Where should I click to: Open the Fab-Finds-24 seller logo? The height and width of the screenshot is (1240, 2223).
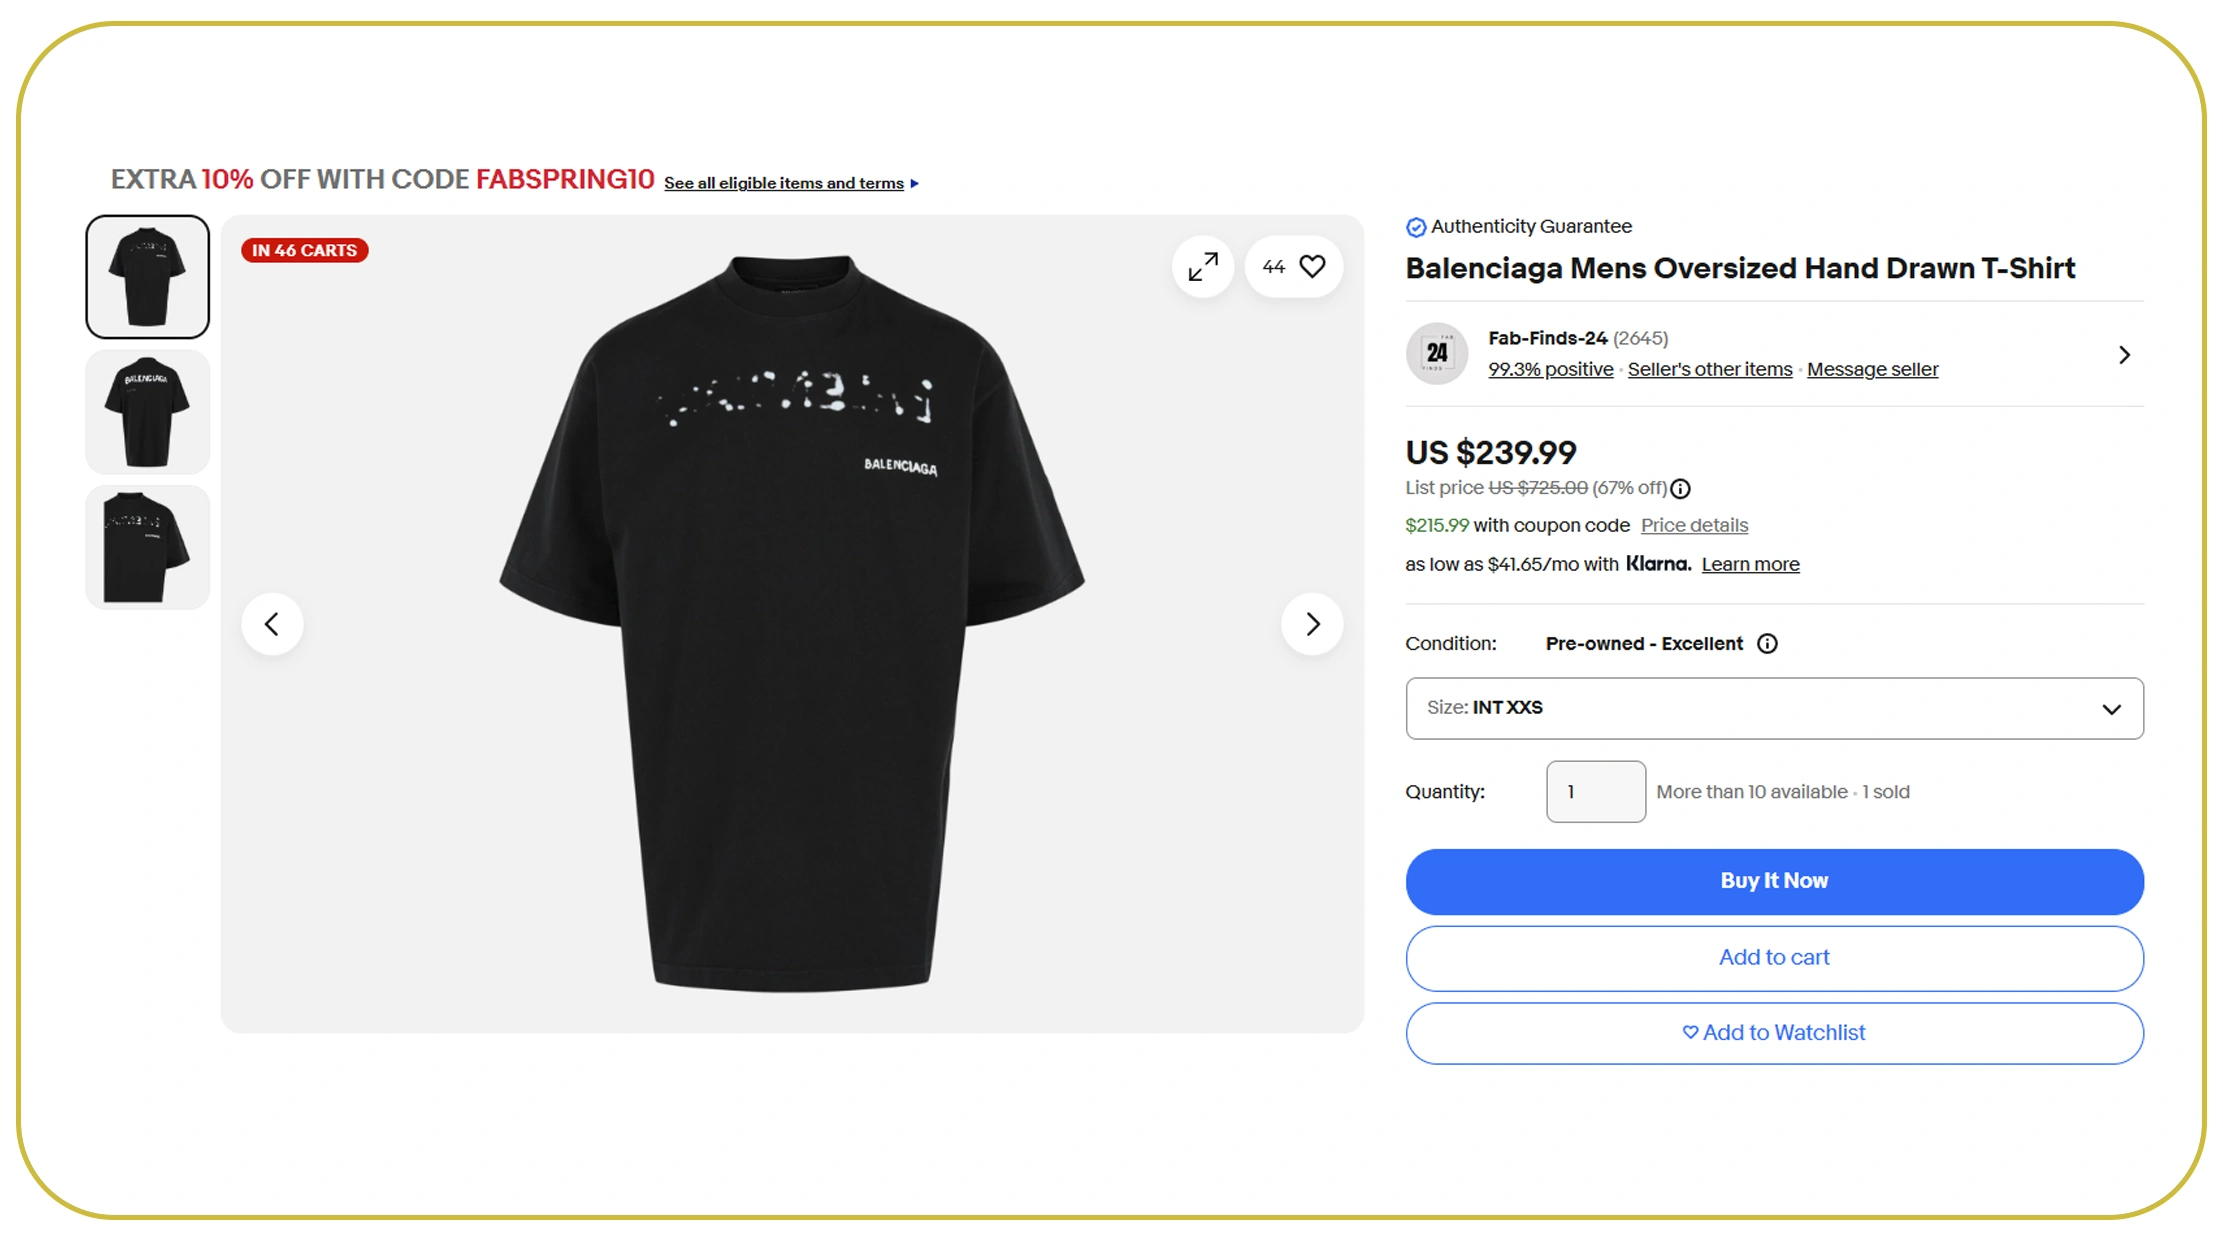point(1437,353)
